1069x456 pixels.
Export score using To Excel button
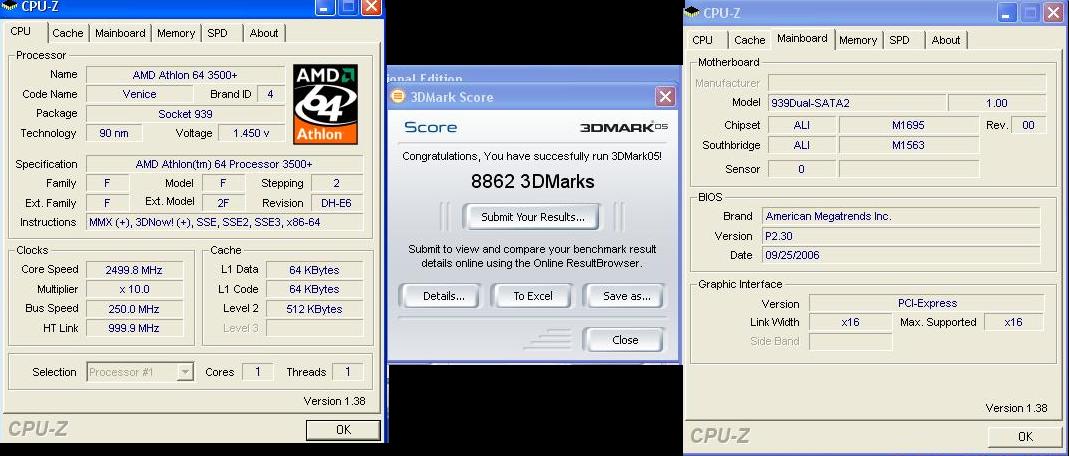point(533,296)
